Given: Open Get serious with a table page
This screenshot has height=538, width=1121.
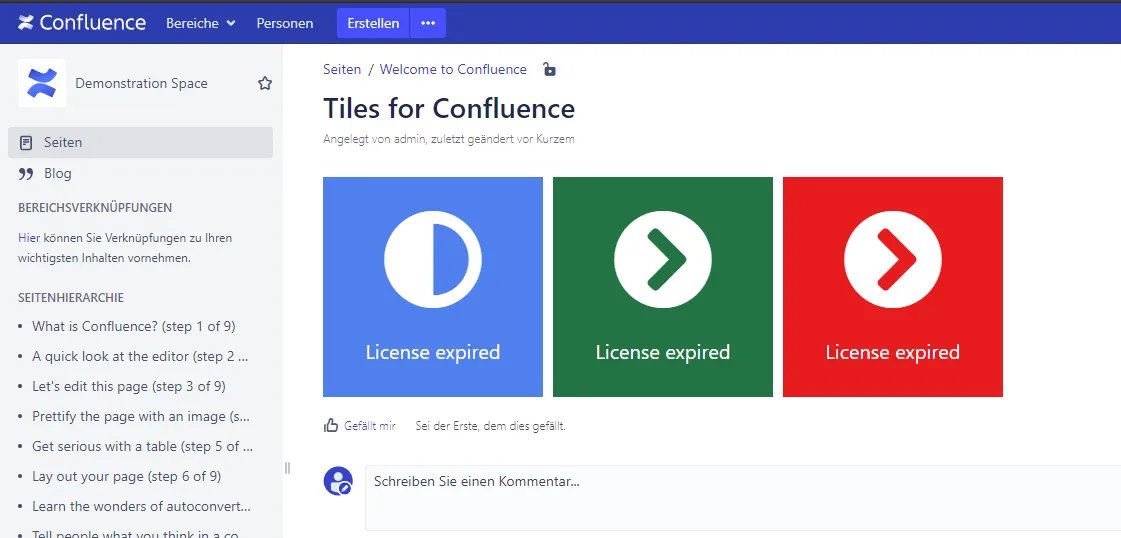Looking at the screenshot, I should (142, 447).
